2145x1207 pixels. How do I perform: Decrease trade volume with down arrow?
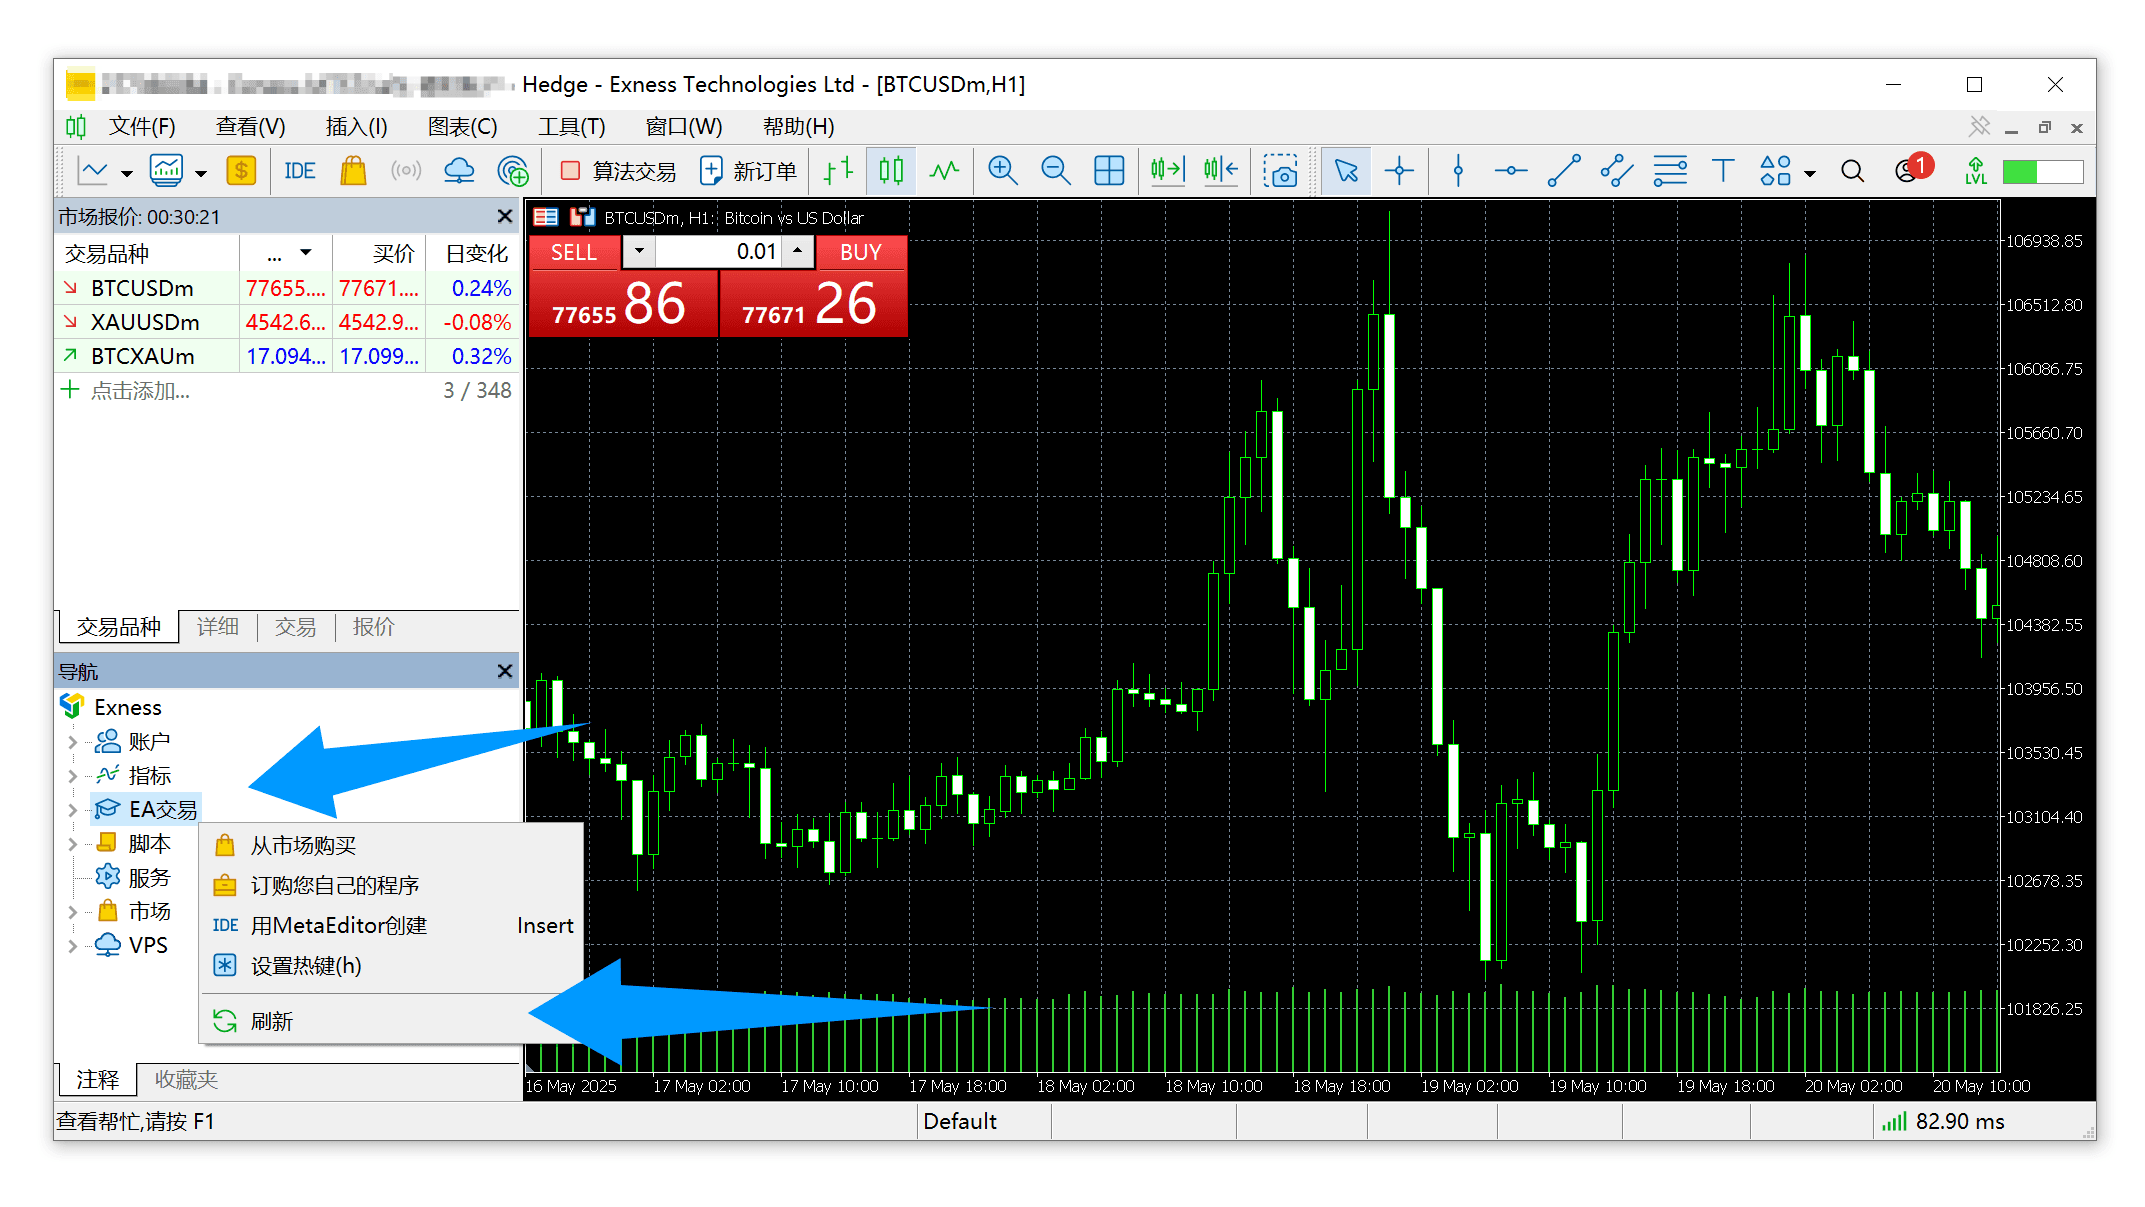(x=639, y=252)
